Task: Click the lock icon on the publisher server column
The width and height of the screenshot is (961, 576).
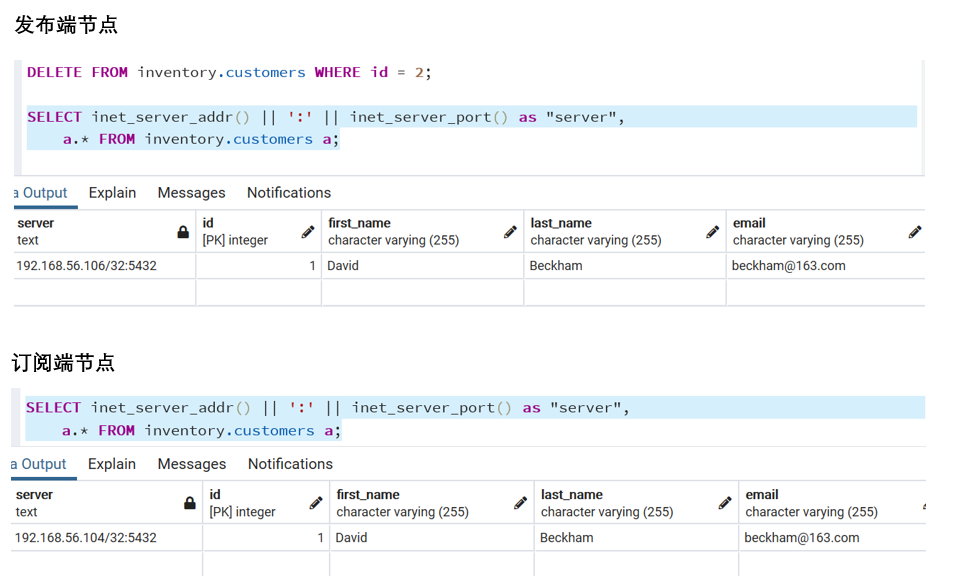Action: [x=181, y=231]
